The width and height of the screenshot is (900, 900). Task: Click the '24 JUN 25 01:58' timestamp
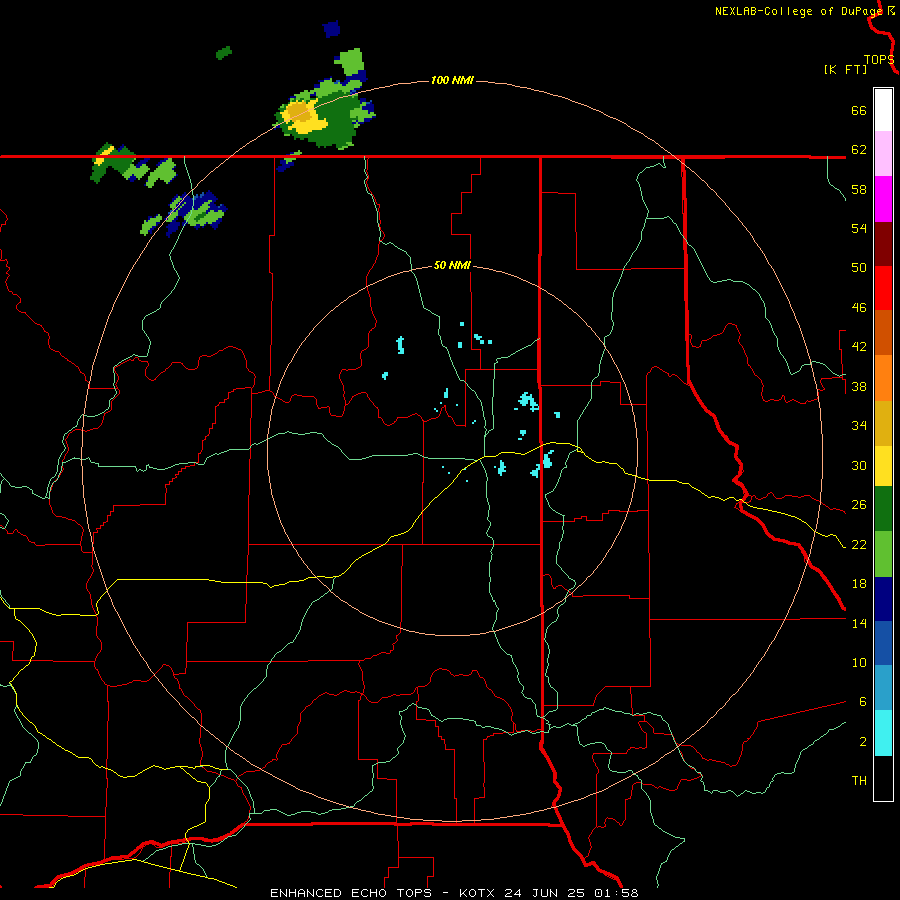click(x=572, y=893)
